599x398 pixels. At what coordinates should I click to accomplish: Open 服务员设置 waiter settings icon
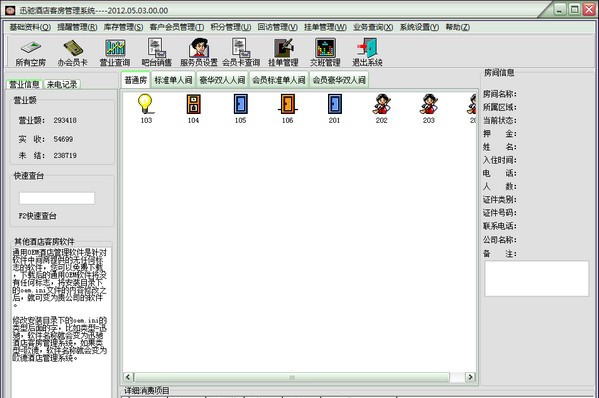(199, 52)
